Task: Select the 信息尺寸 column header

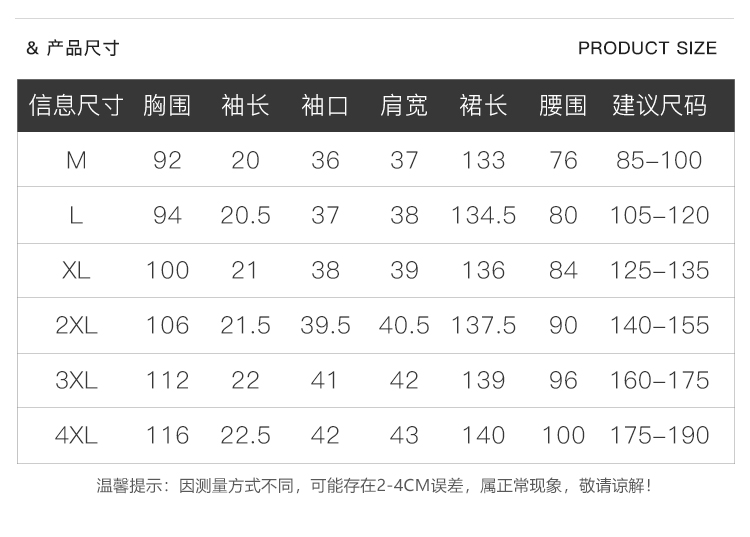Action: [76, 105]
